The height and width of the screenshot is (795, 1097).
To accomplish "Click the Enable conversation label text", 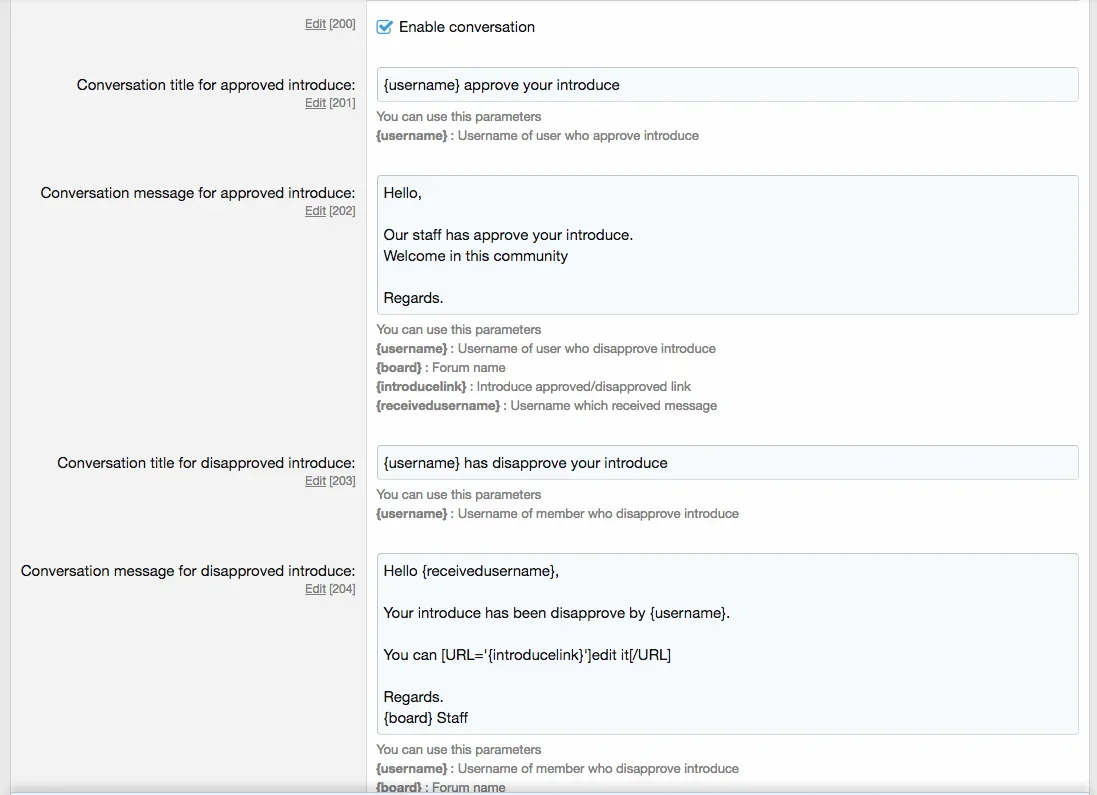I will [x=466, y=27].
